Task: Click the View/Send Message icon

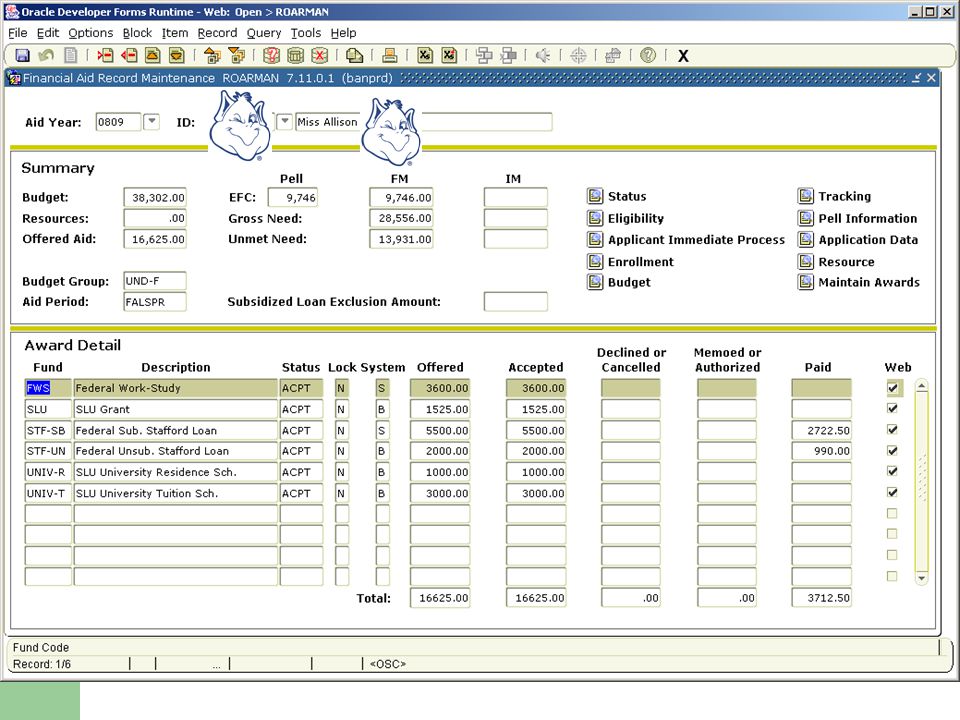Action: pyautogui.click(x=354, y=56)
